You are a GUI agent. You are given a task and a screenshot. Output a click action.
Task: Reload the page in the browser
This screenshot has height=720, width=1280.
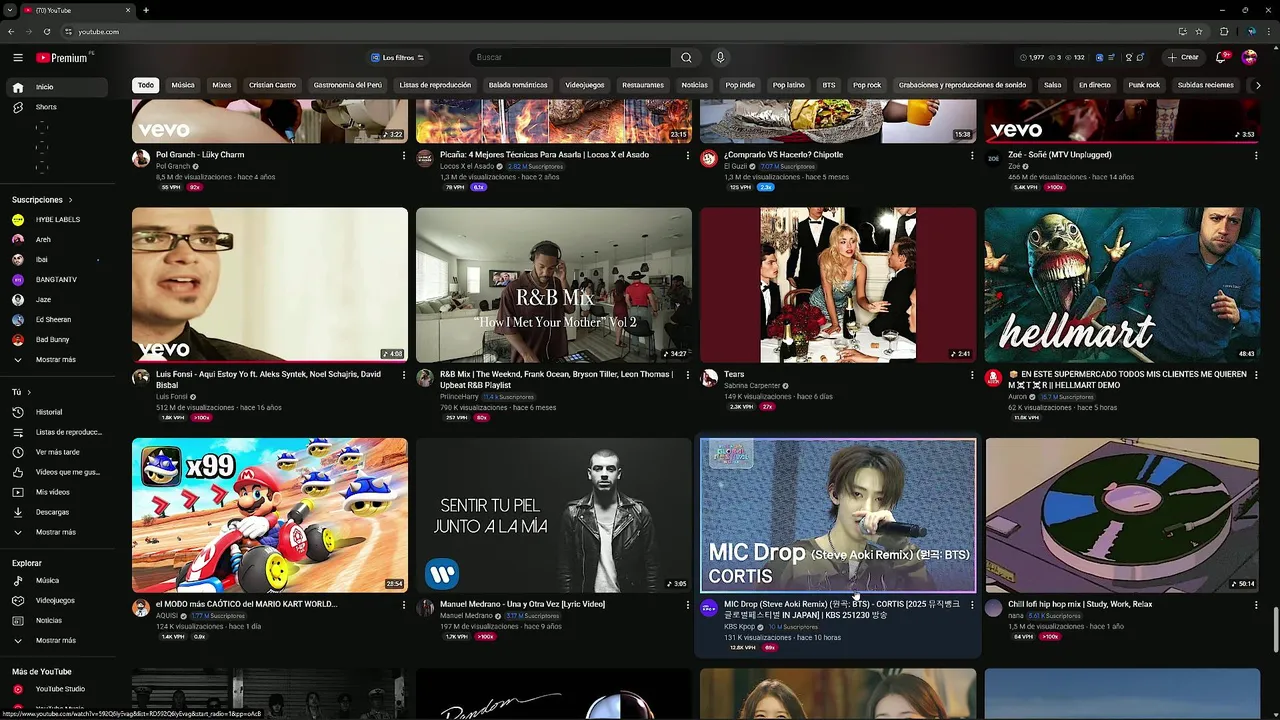tap(46, 32)
